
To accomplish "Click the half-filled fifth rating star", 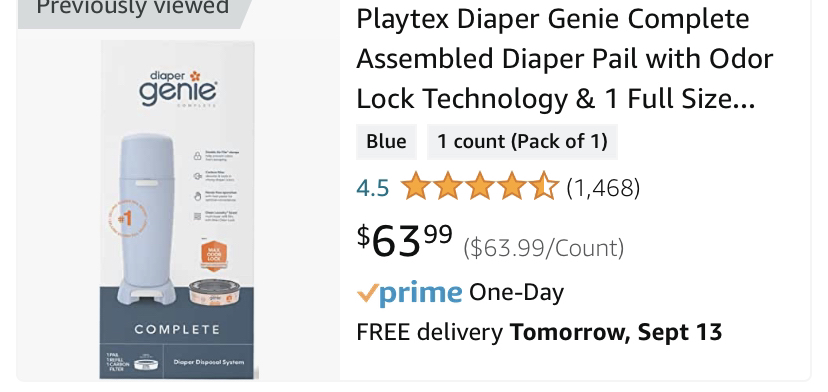I will [x=543, y=186].
